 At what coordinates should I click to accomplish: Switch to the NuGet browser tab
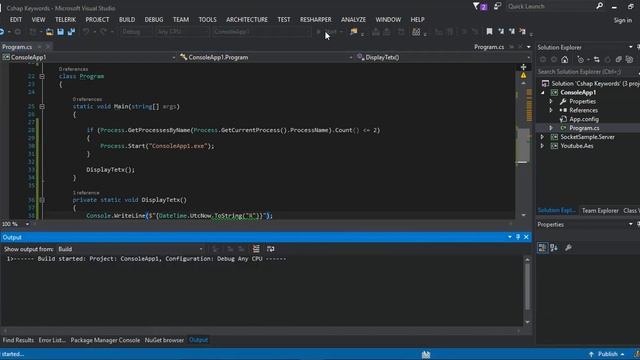[164, 340]
